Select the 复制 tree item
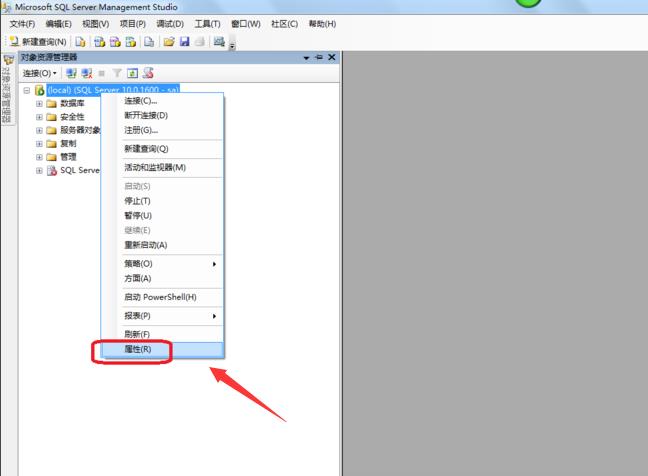648x476 pixels. tap(68, 143)
